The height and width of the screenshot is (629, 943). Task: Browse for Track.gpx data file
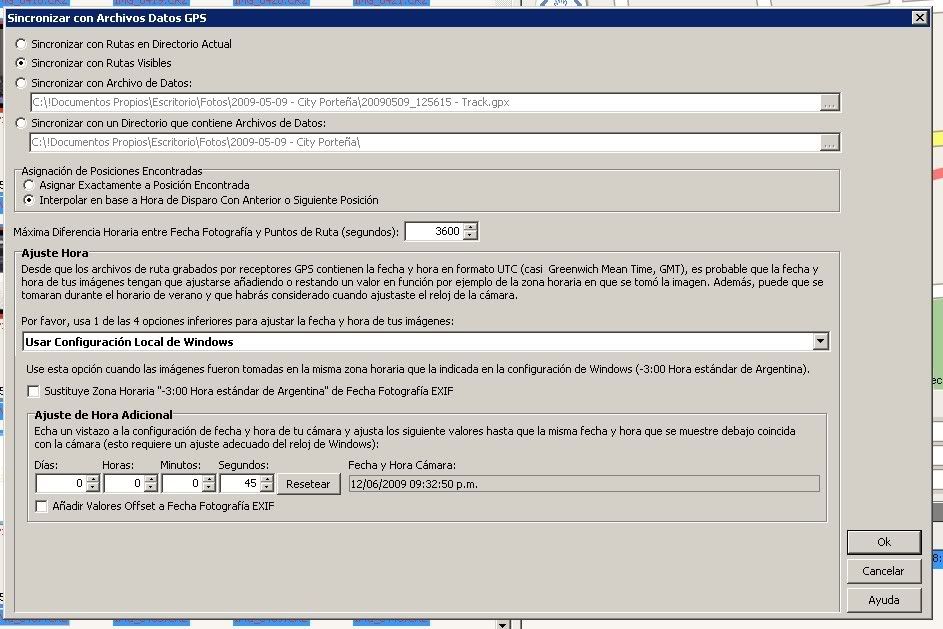(829, 103)
